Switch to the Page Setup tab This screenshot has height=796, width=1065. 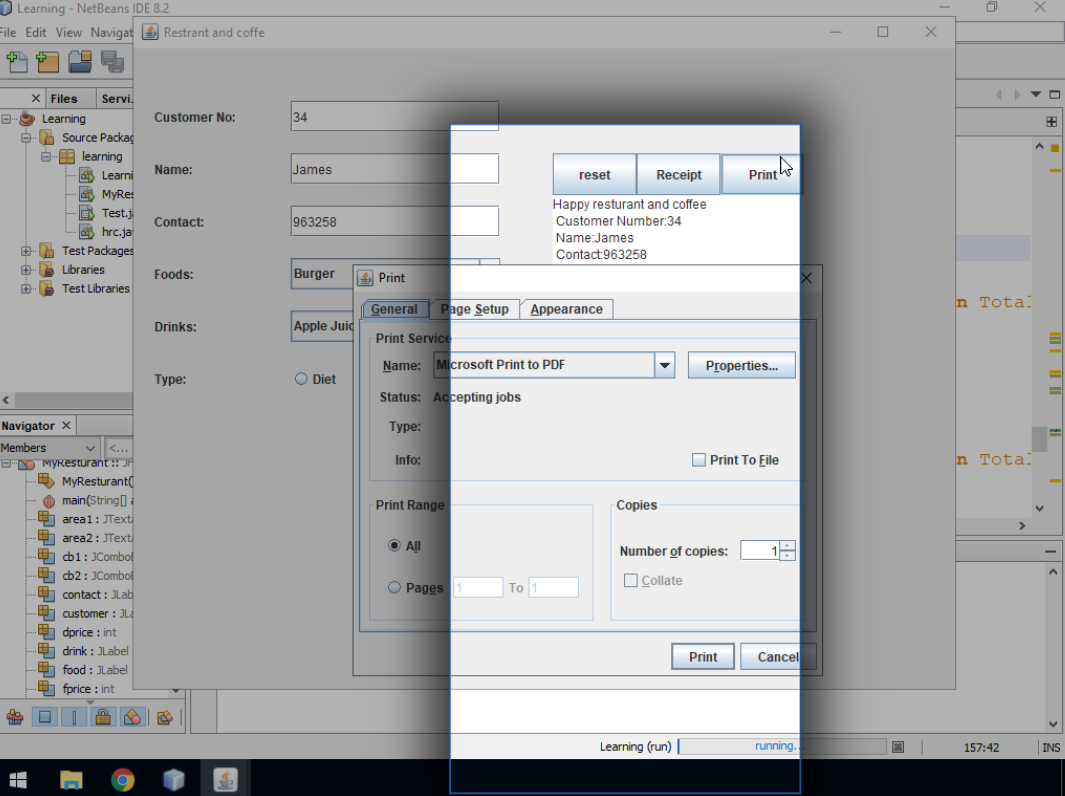pyautogui.click(x=475, y=309)
